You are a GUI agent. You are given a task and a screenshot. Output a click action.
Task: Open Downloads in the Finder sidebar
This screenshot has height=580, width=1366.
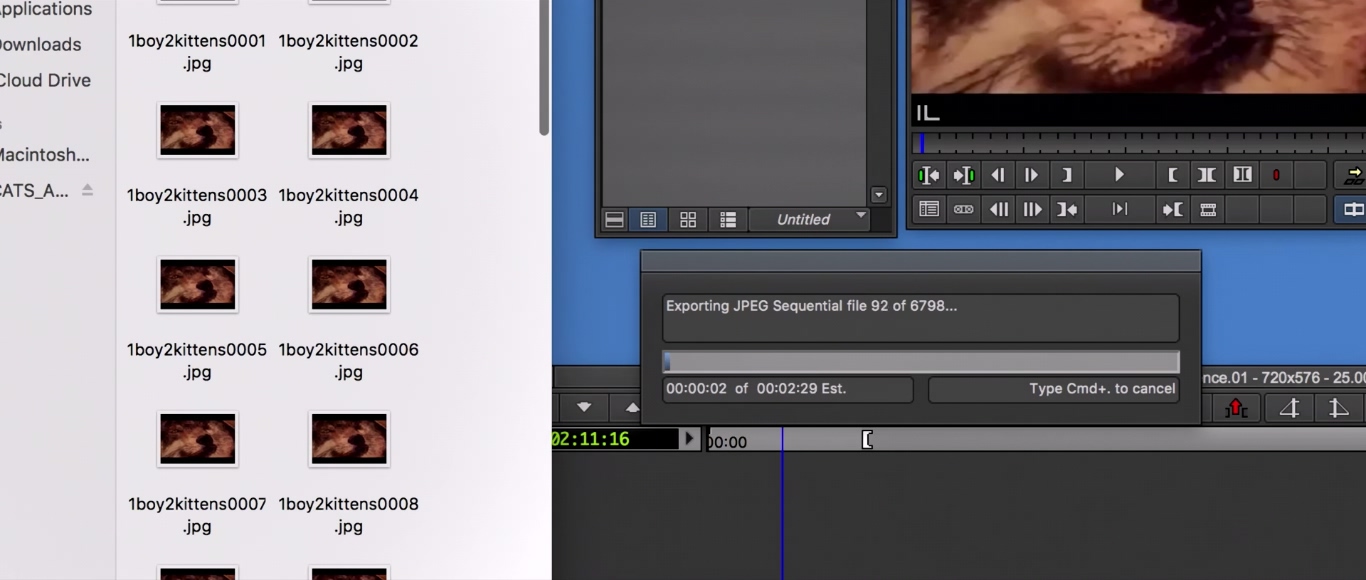click(x=40, y=44)
